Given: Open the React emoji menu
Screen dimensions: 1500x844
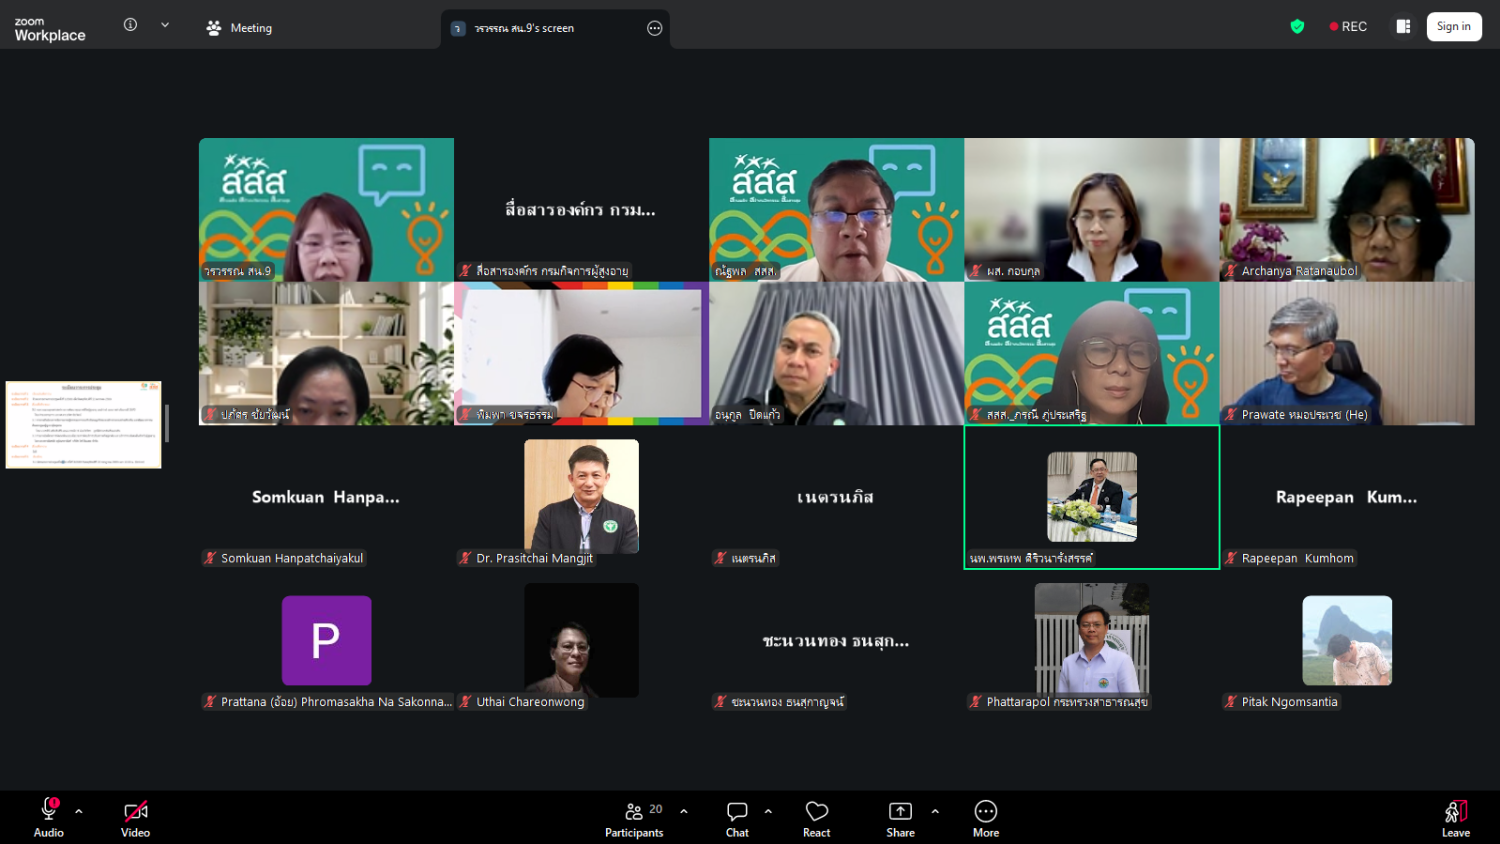Looking at the screenshot, I should pos(816,816).
